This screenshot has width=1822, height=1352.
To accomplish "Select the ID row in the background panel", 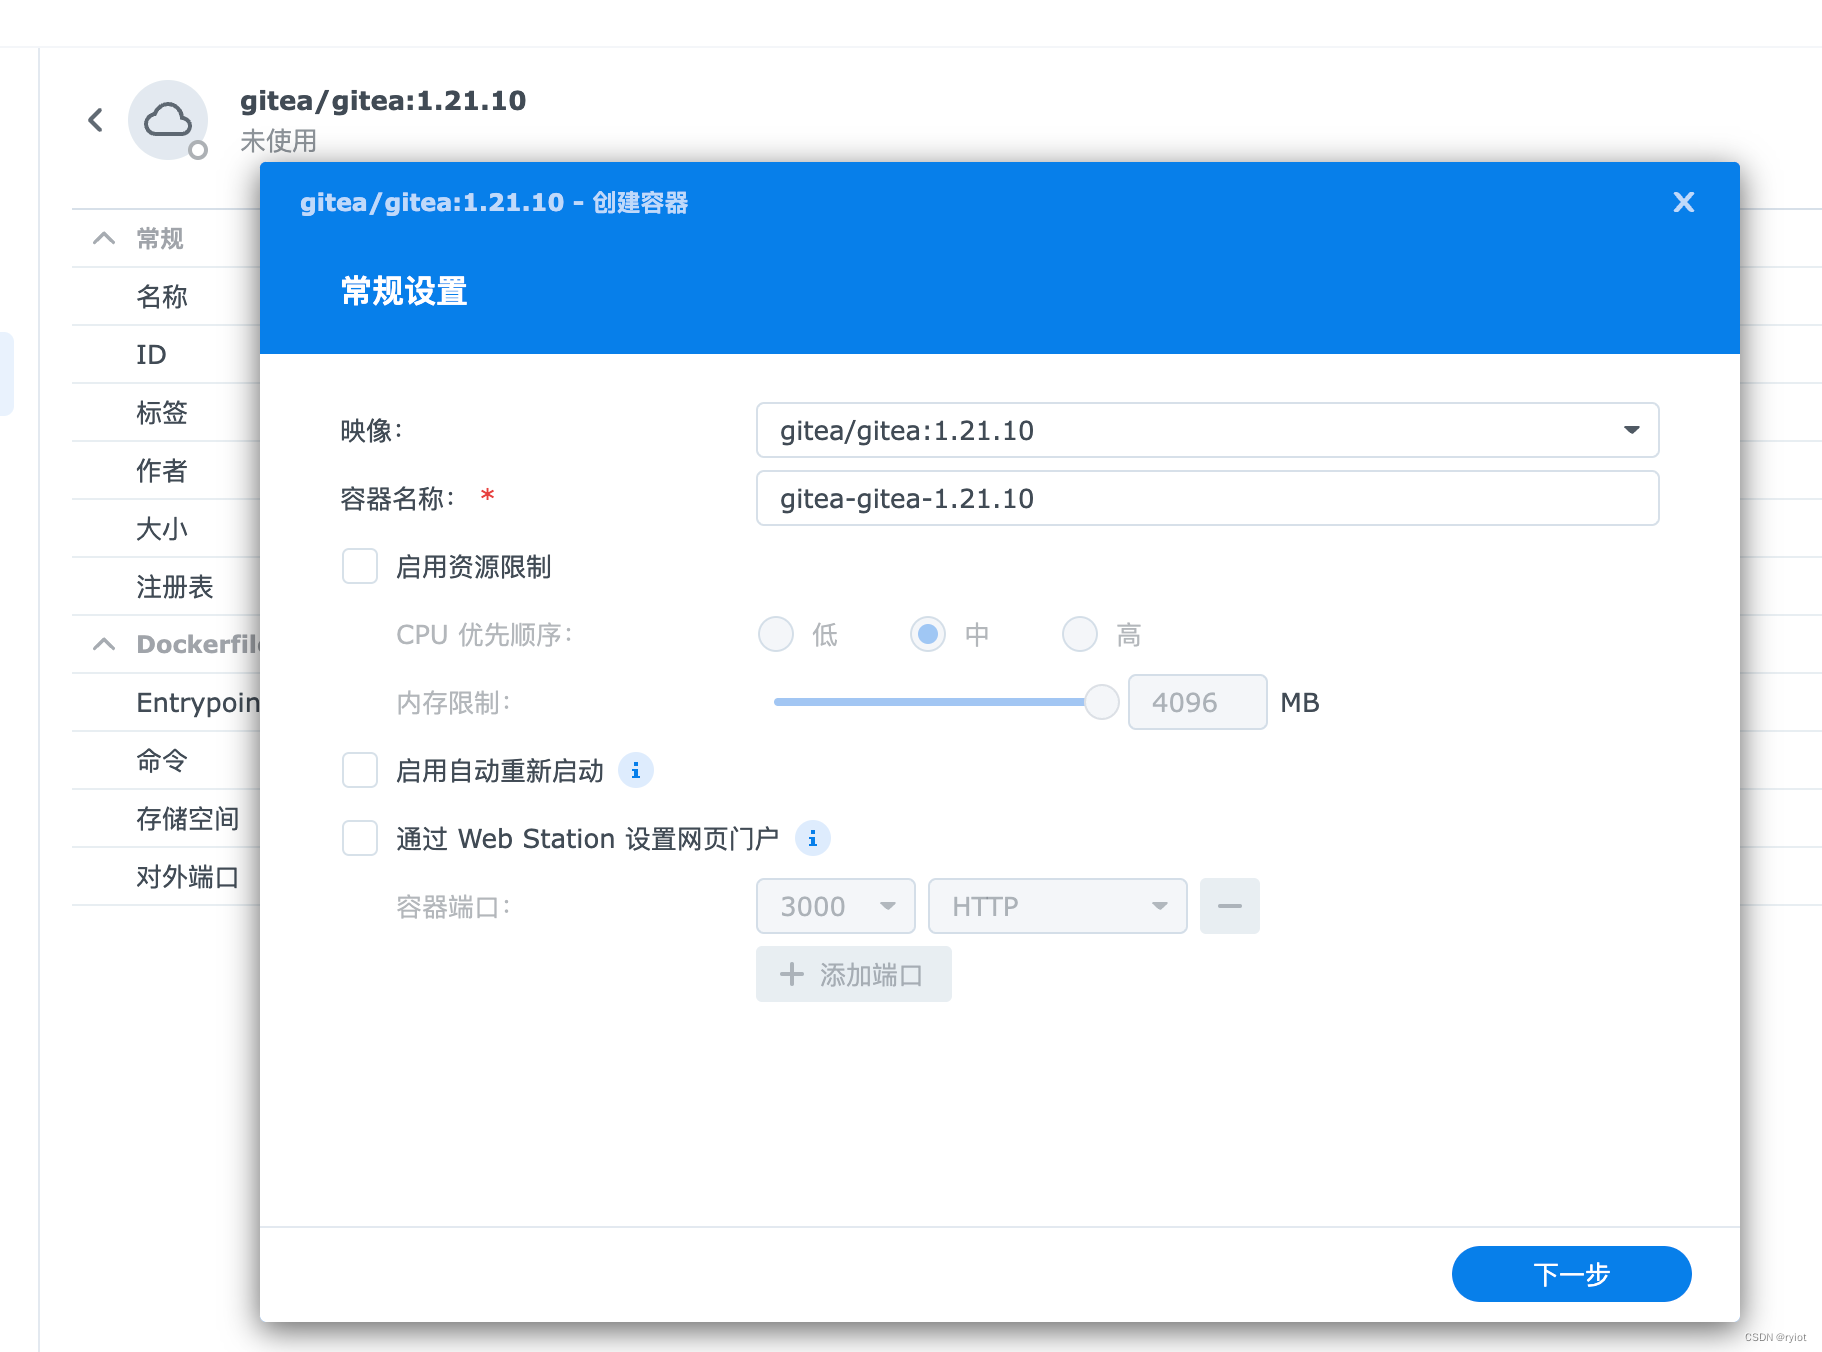I will coord(166,354).
